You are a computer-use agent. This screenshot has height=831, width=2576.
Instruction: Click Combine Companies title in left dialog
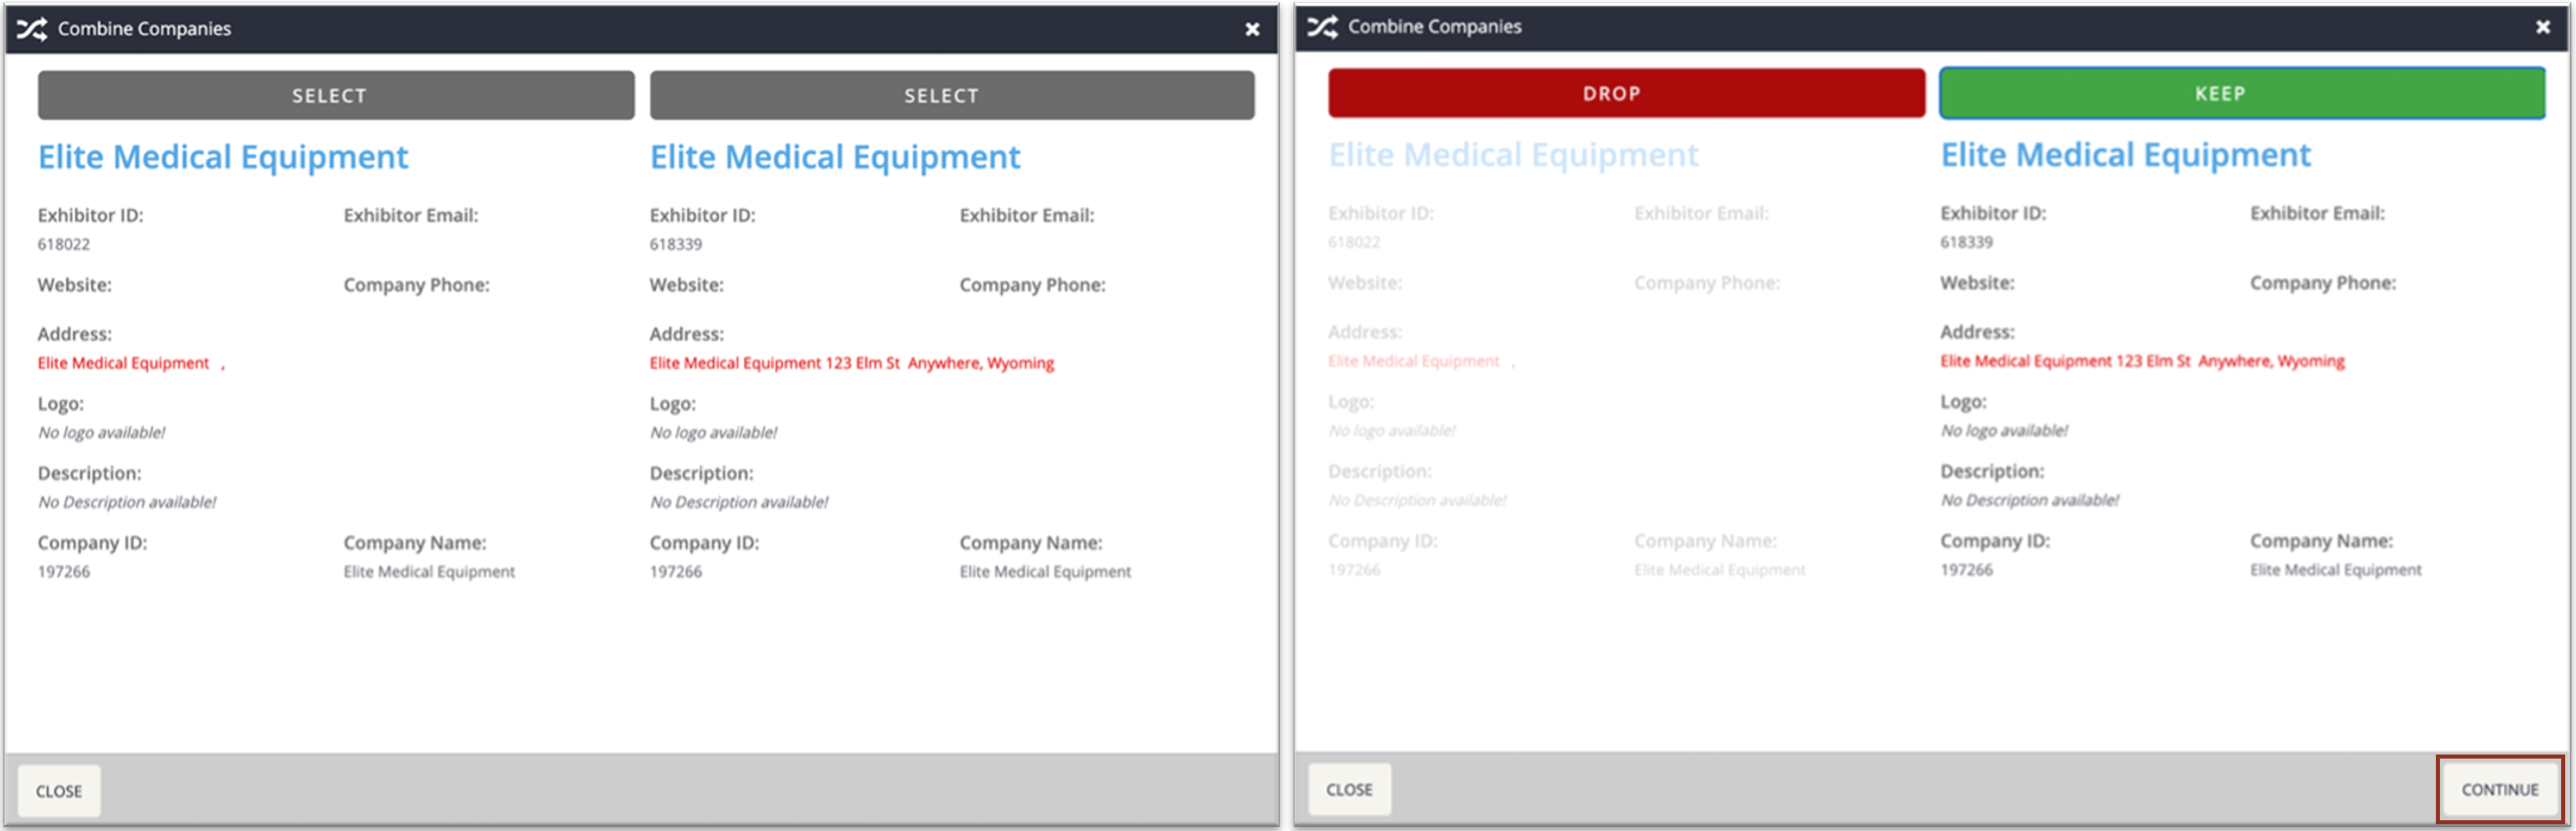click(x=144, y=29)
